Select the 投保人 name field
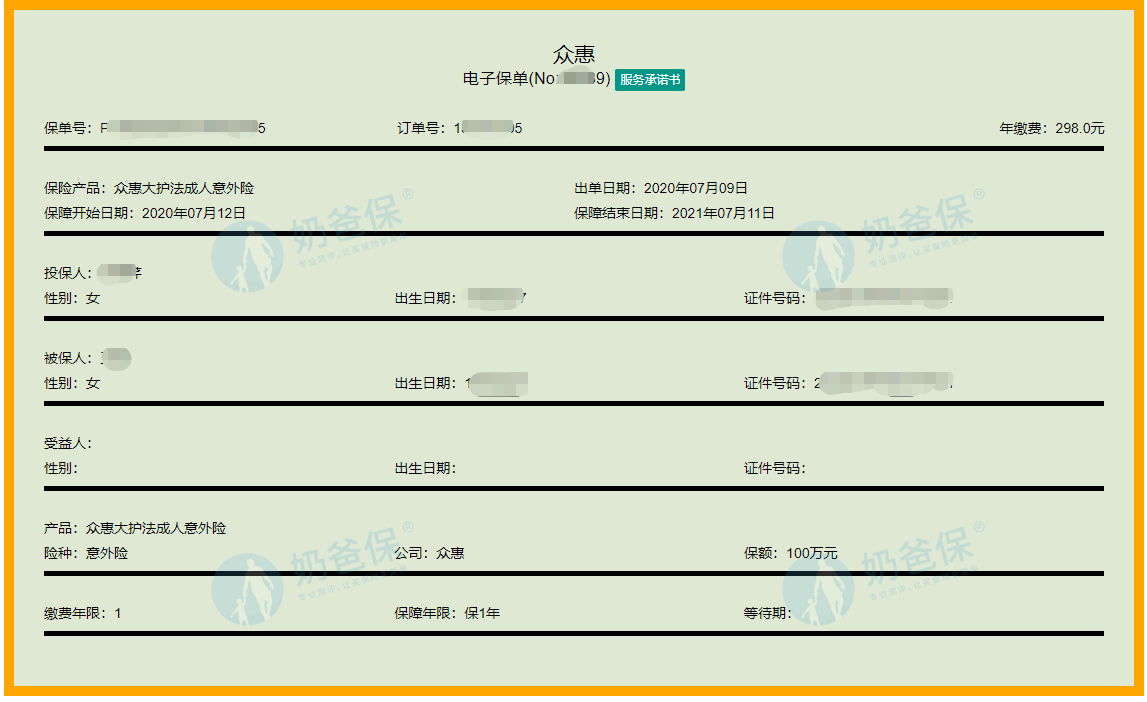1147x702 pixels. click(x=93, y=273)
